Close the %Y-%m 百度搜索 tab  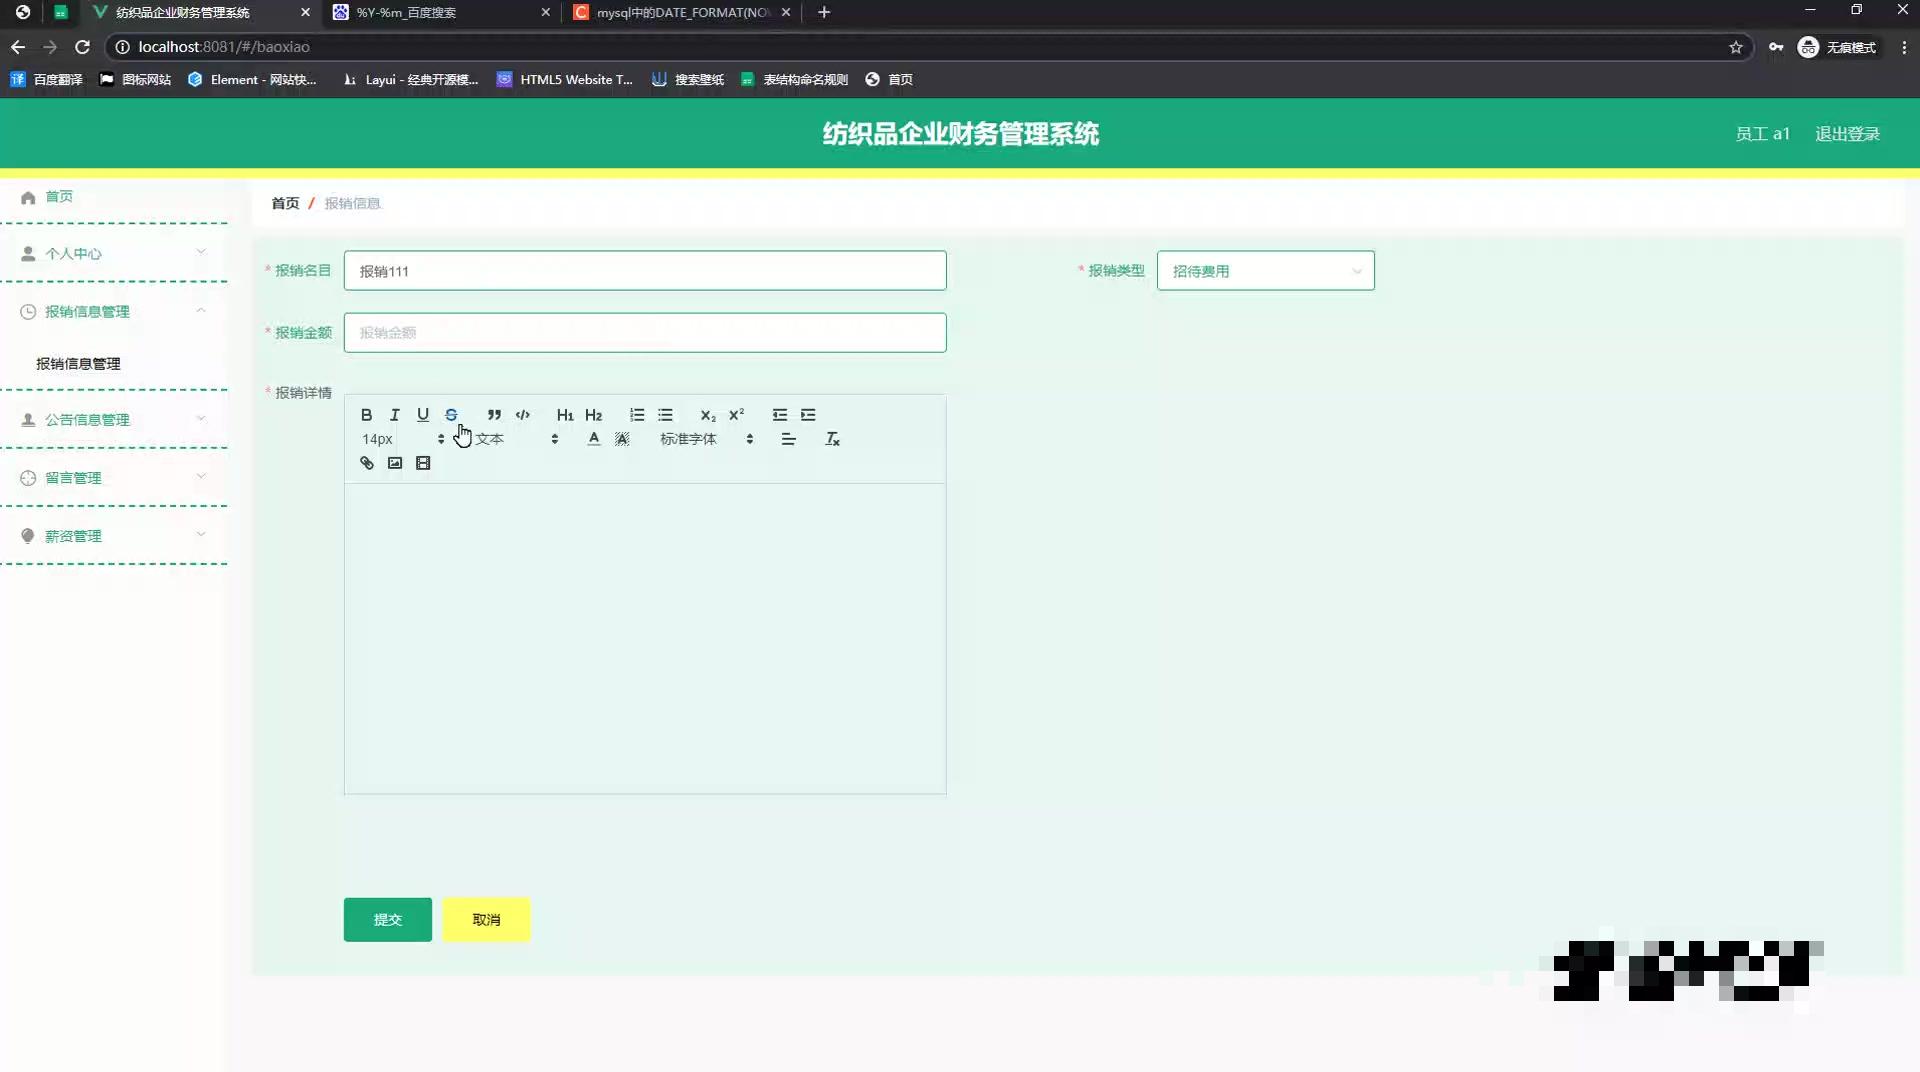pos(545,13)
